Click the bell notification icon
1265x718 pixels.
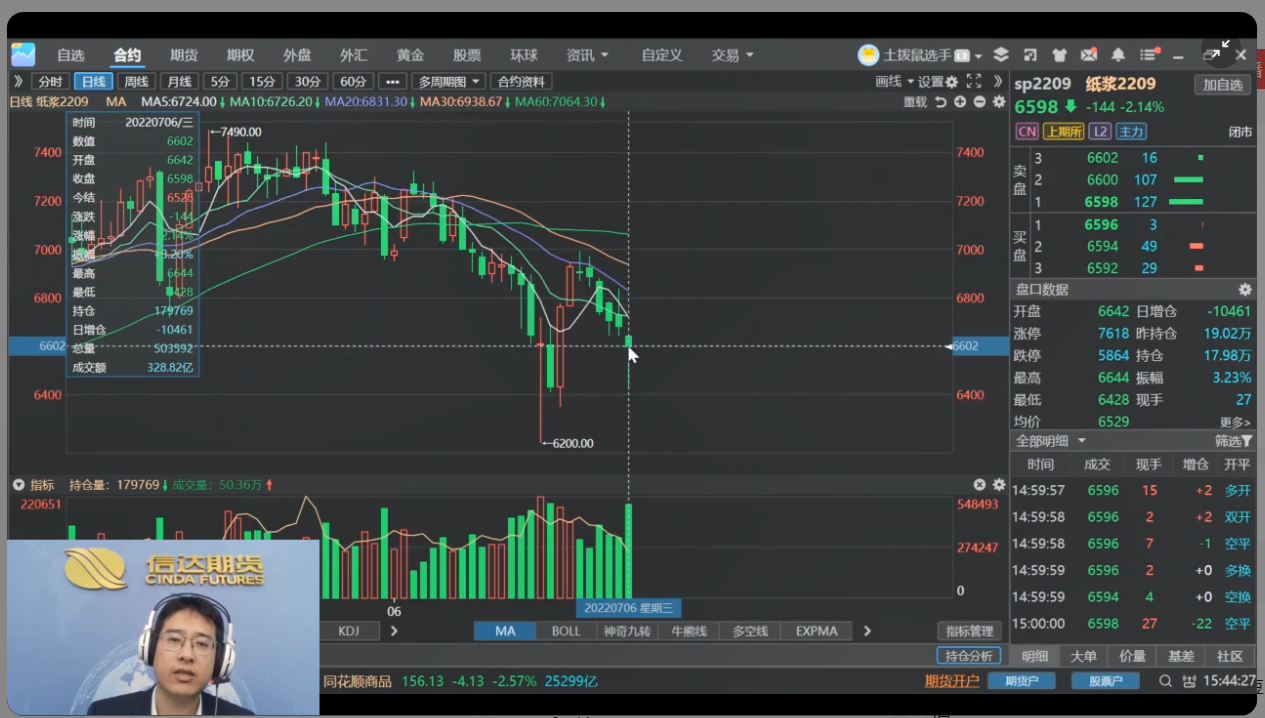(1118, 55)
